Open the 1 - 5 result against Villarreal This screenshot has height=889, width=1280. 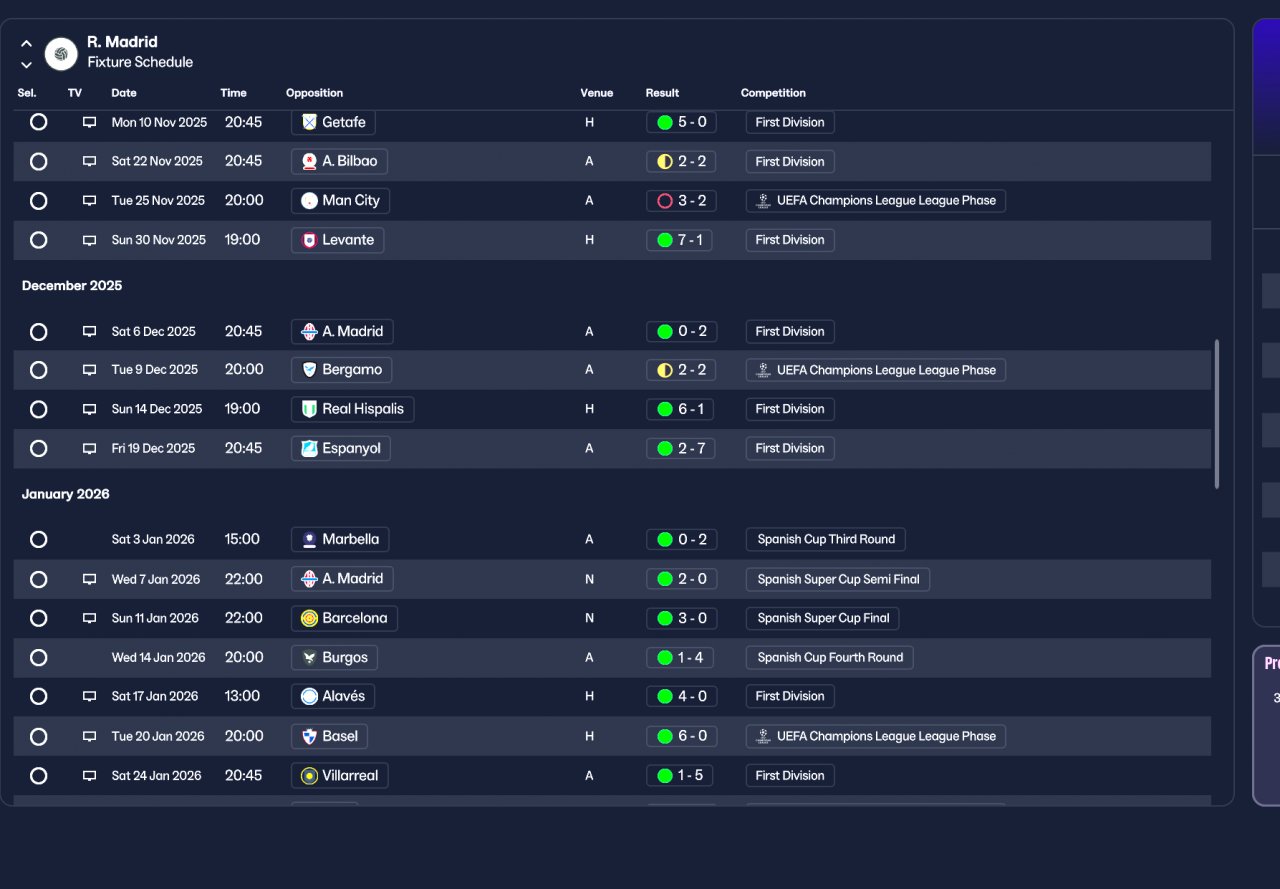point(680,775)
